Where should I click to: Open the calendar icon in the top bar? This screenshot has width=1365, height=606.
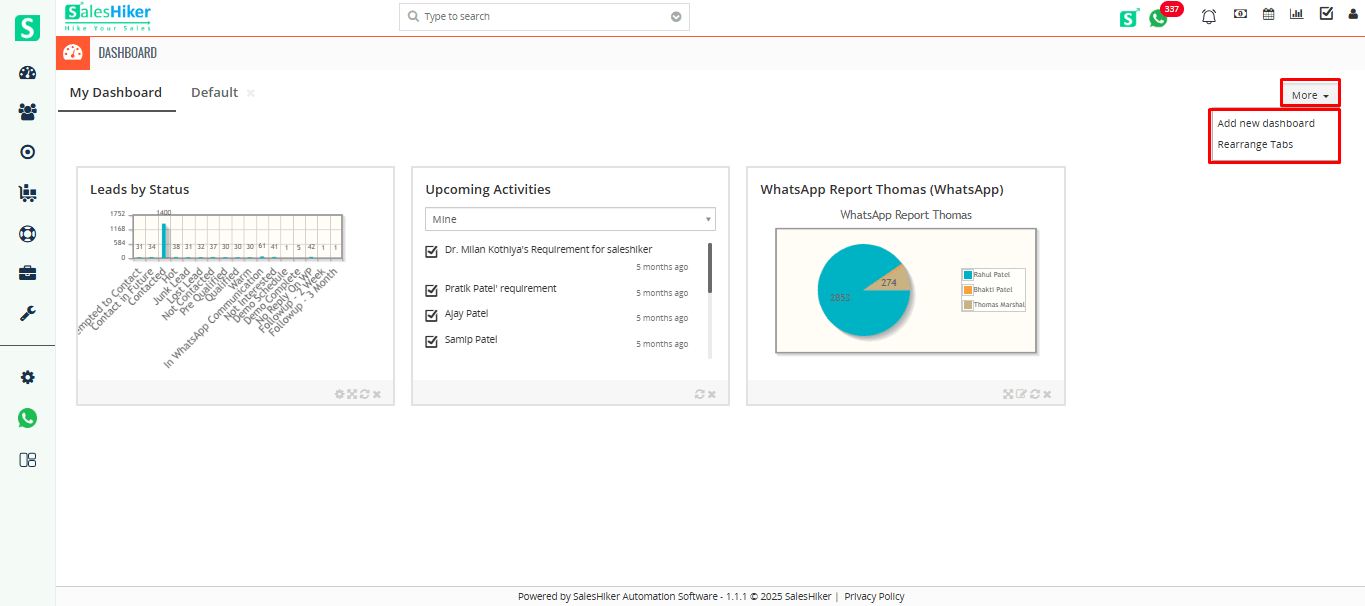click(x=1268, y=14)
